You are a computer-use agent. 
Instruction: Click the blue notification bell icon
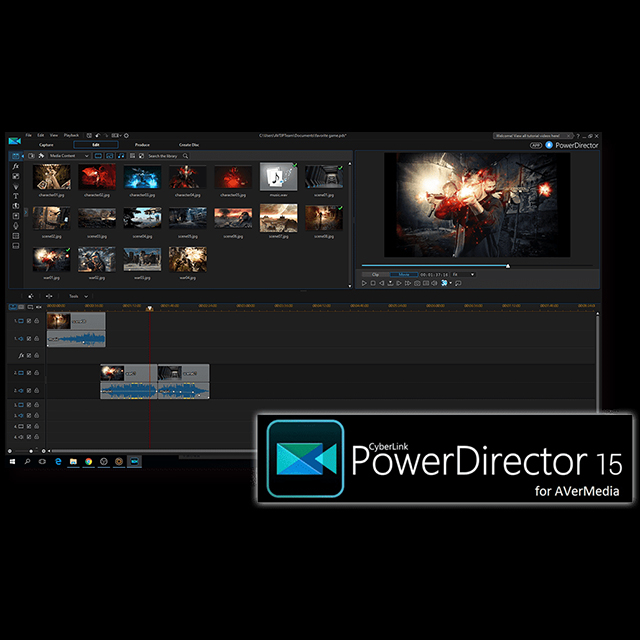pos(549,145)
